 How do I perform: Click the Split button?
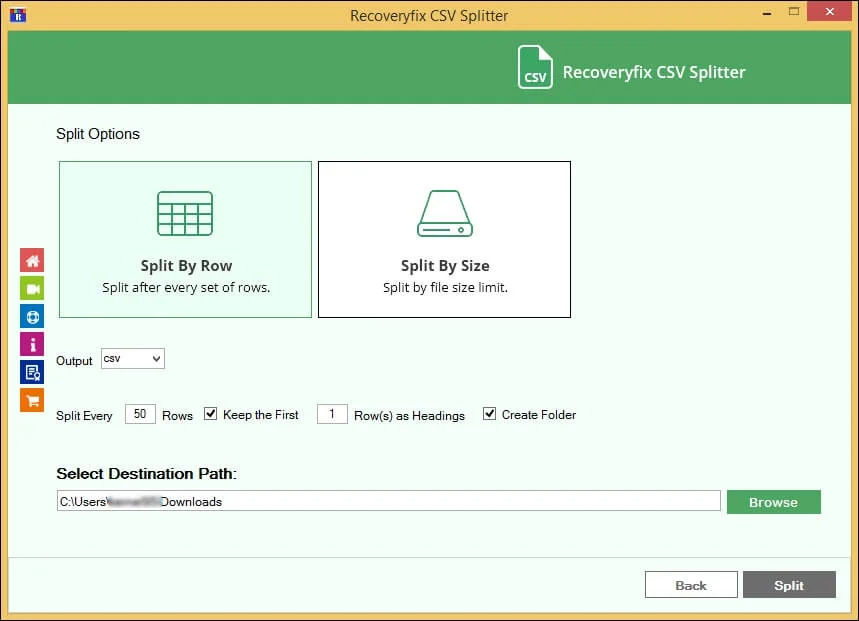pos(789,585)
